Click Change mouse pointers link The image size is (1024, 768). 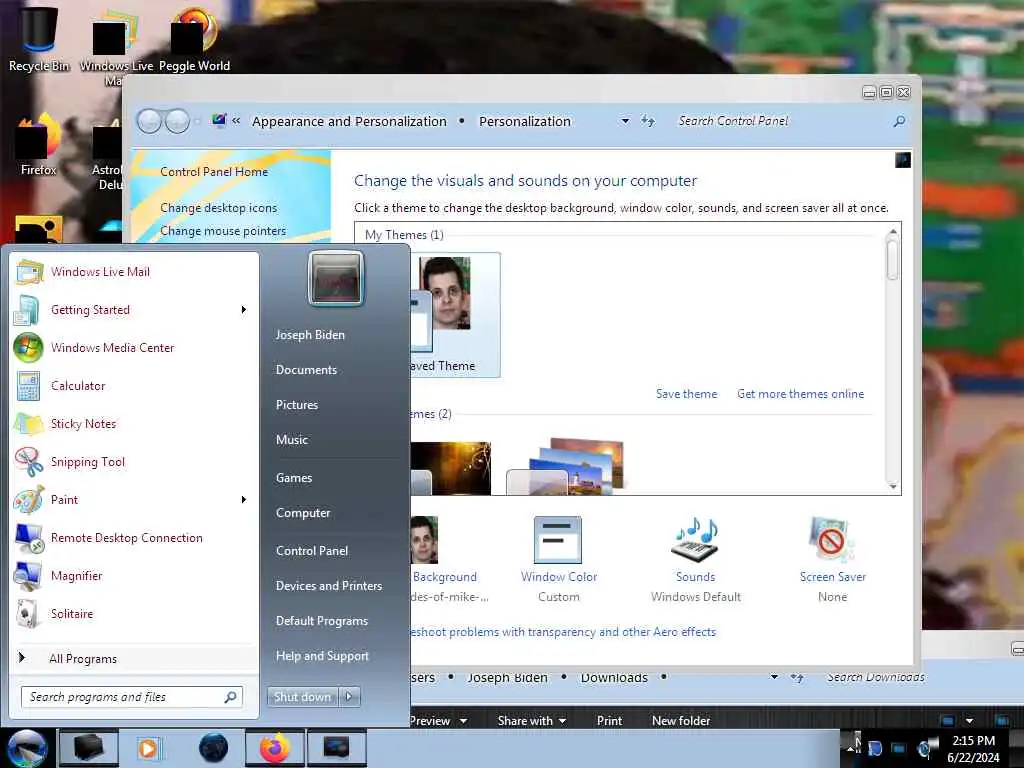click(x=223, y=231)
